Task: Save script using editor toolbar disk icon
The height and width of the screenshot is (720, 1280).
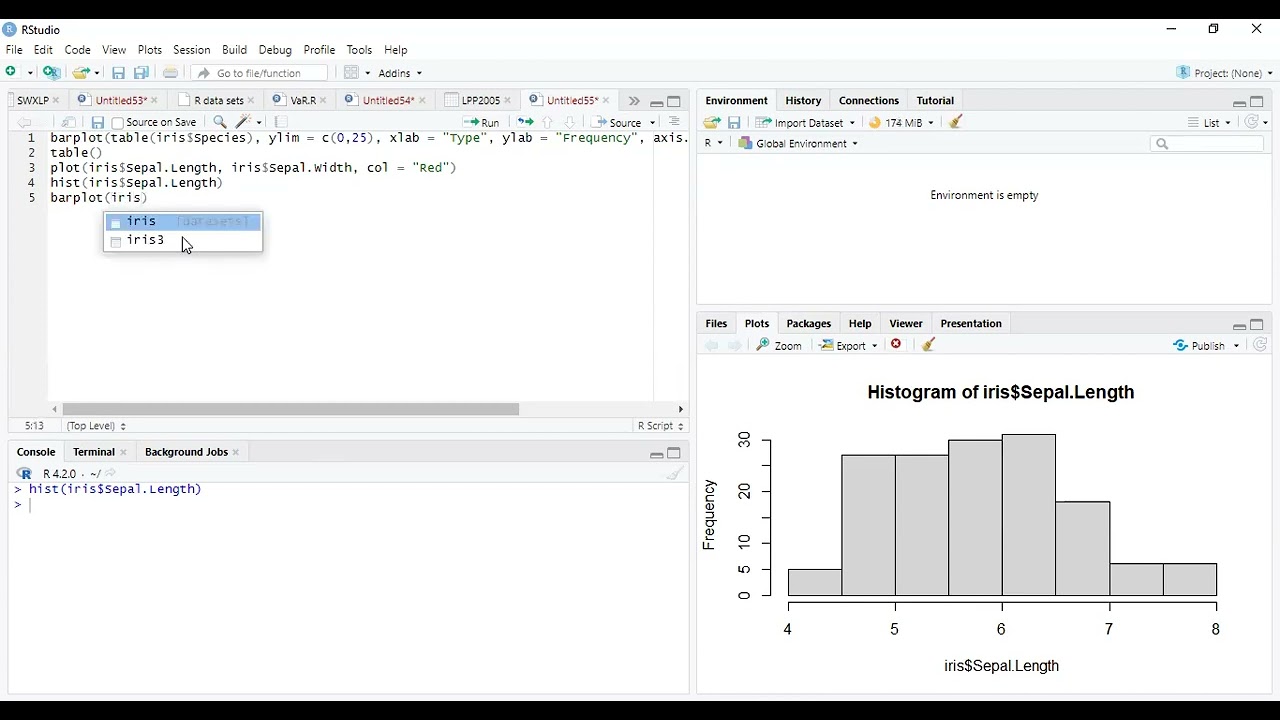Action: (x=98, y=122)
